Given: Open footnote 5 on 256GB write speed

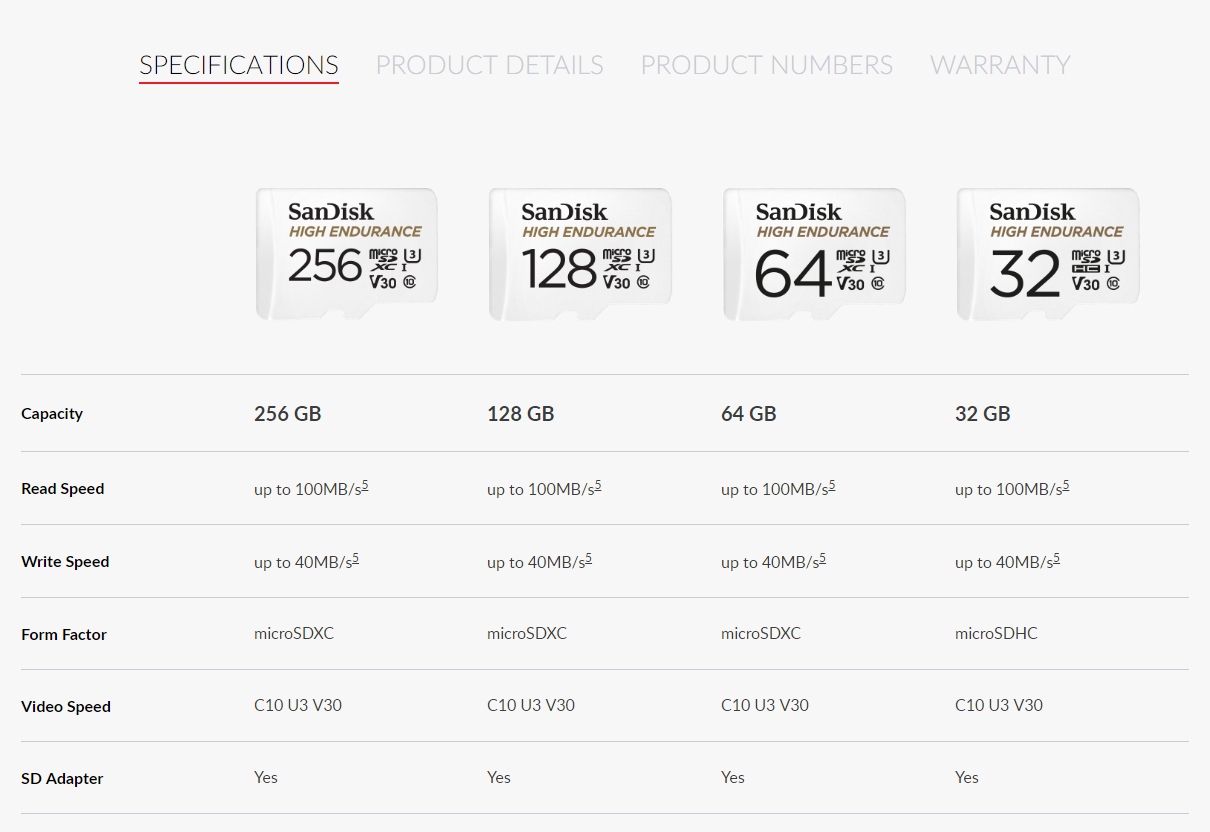Looking at the screenshot, I should [357, 555].
